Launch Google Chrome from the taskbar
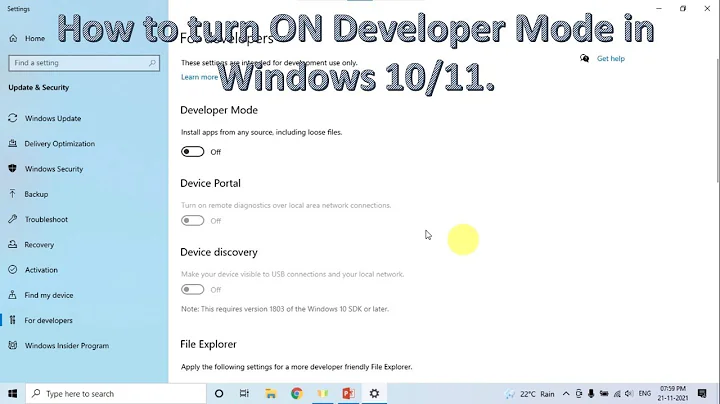Image resolution: width=720 pixels, height=404 pixels. point(297,394)
